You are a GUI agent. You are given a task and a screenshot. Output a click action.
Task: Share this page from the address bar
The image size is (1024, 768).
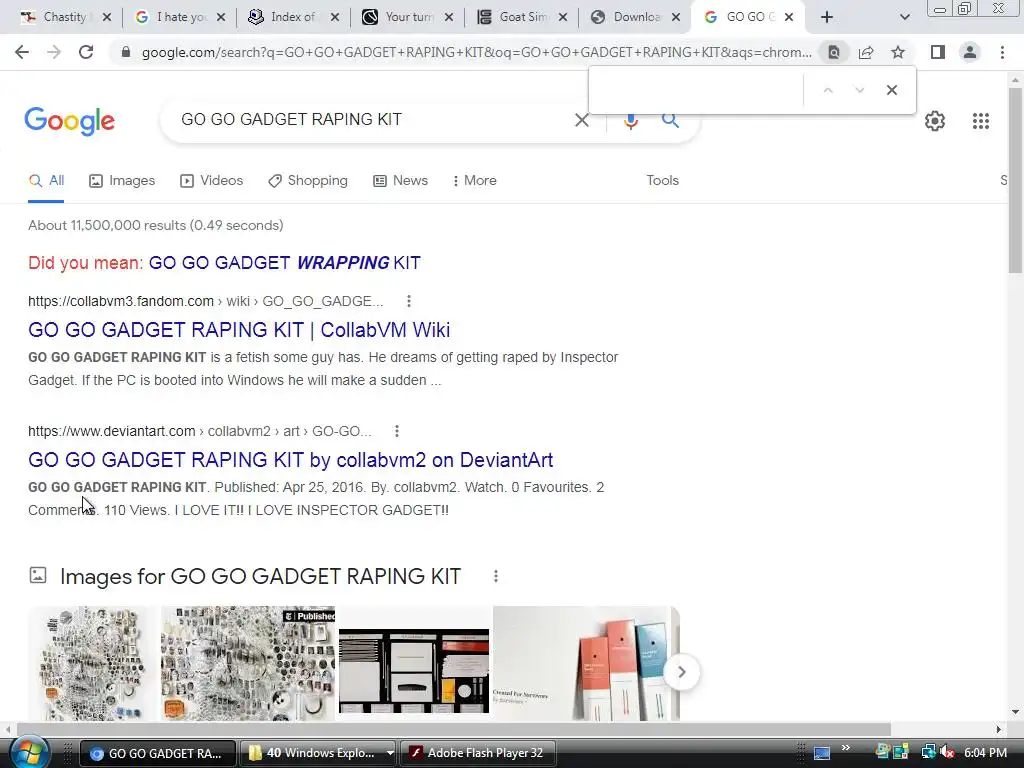(866, 52)
